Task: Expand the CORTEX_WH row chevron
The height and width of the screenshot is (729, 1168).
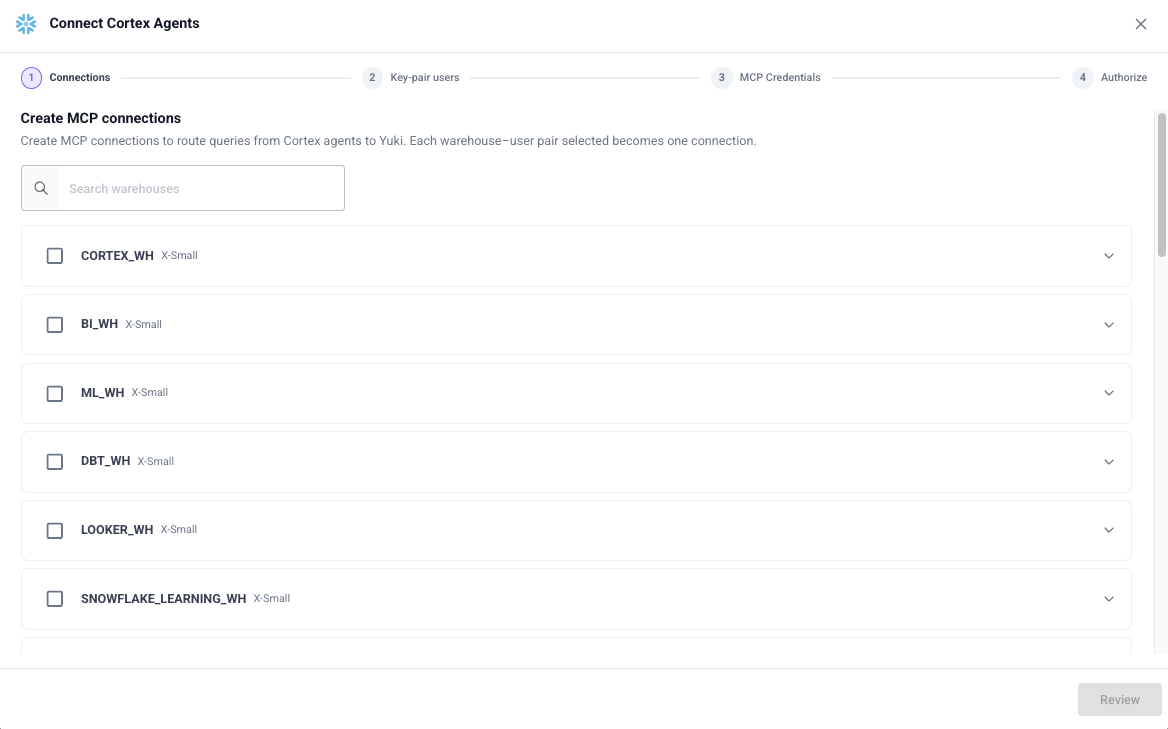Action: click(1108, 256)
